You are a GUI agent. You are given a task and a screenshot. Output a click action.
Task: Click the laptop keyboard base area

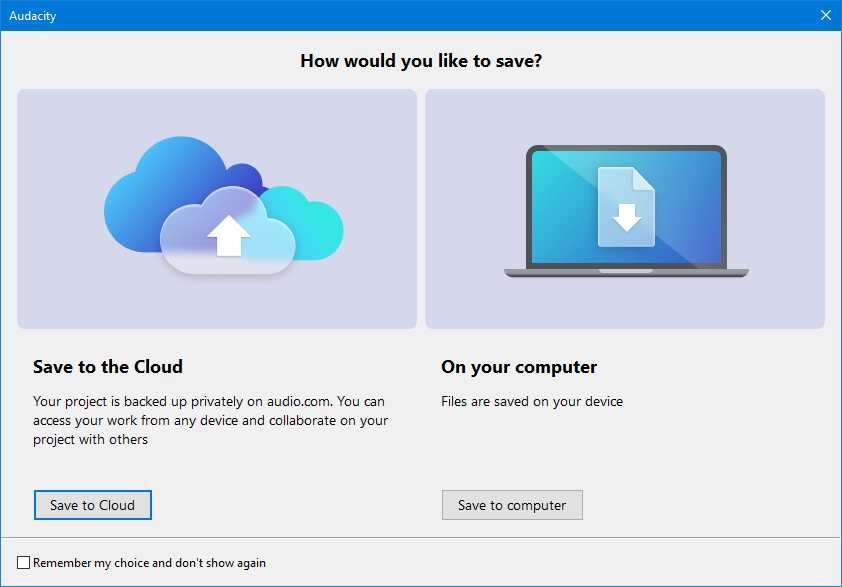coord(625,270)
